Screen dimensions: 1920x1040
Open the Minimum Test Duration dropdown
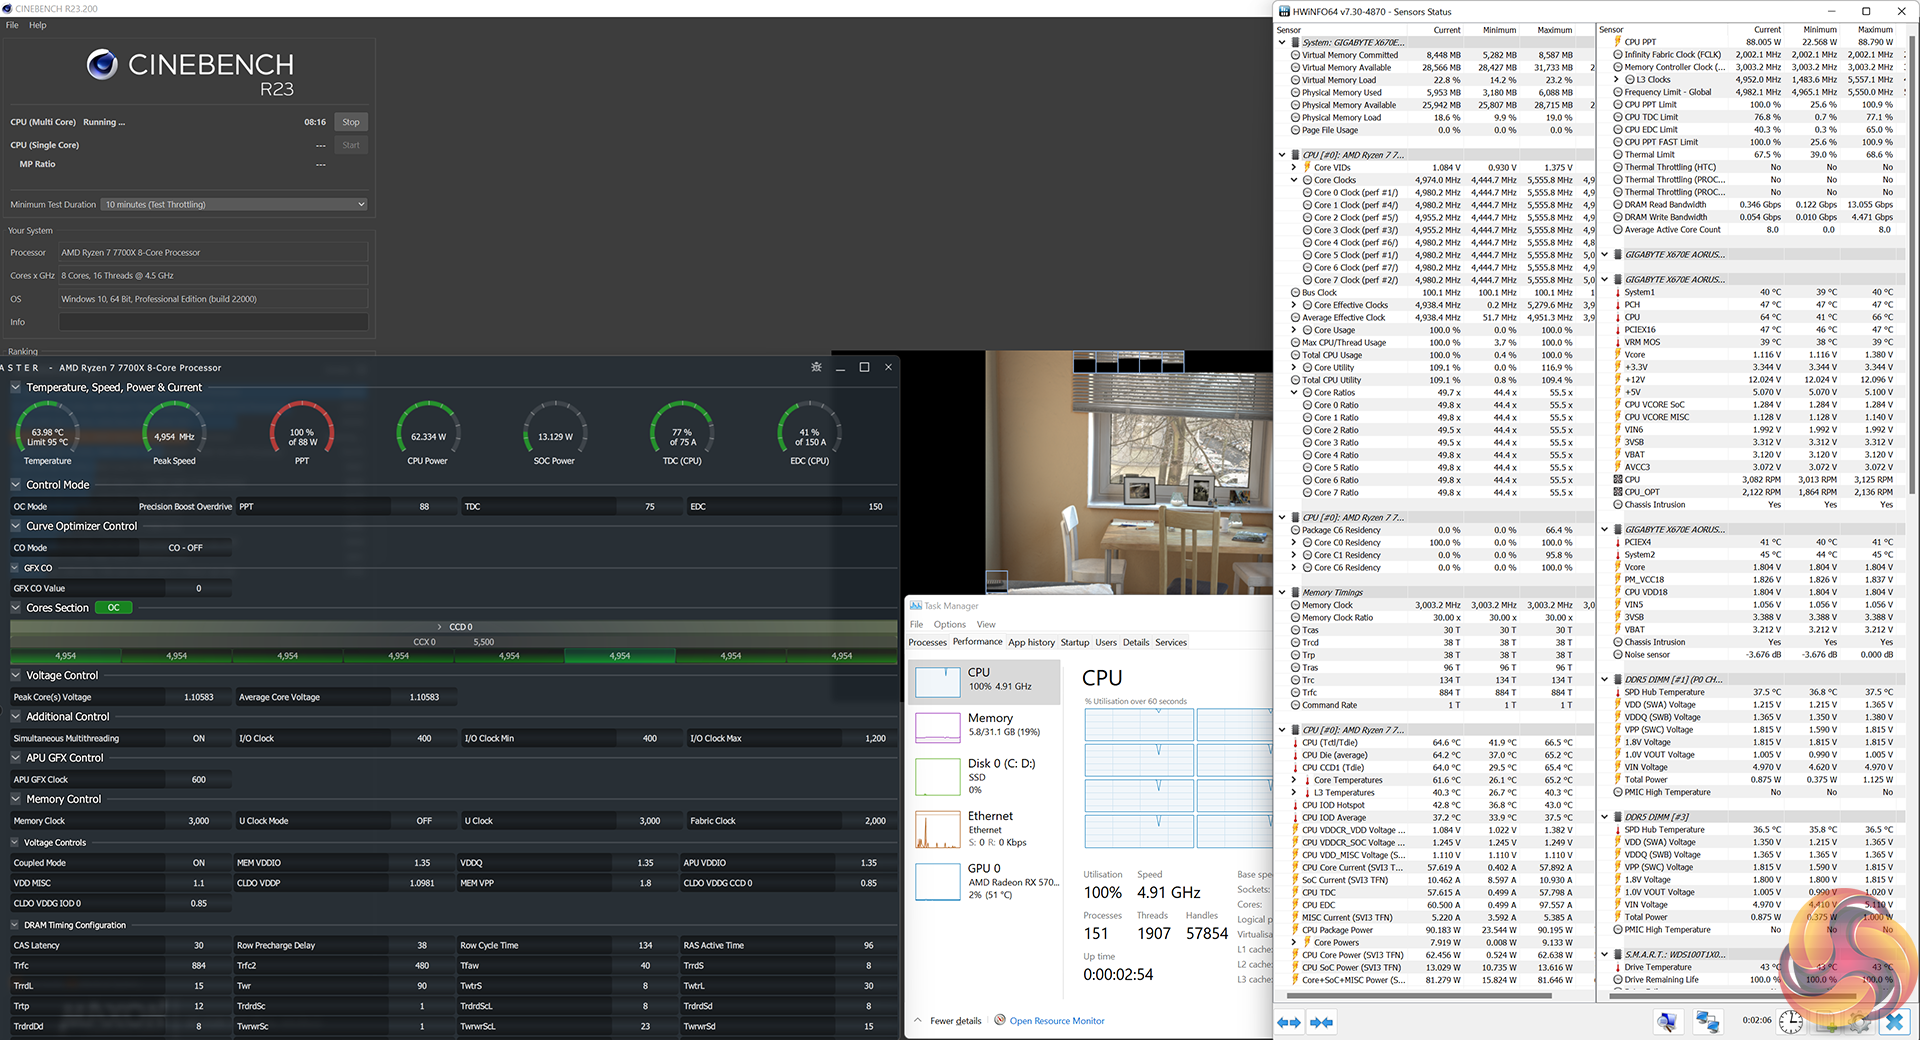pyautogui.click(x=235, y=204)
